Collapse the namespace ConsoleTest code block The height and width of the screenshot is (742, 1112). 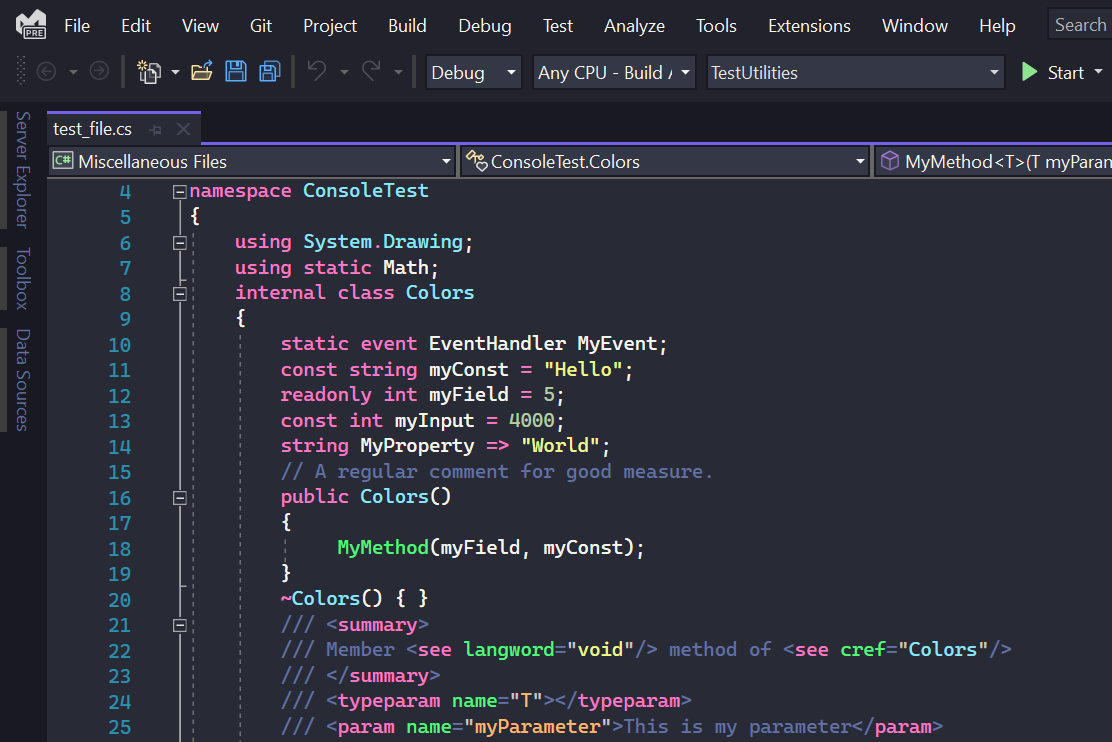(x=179, y=191)
